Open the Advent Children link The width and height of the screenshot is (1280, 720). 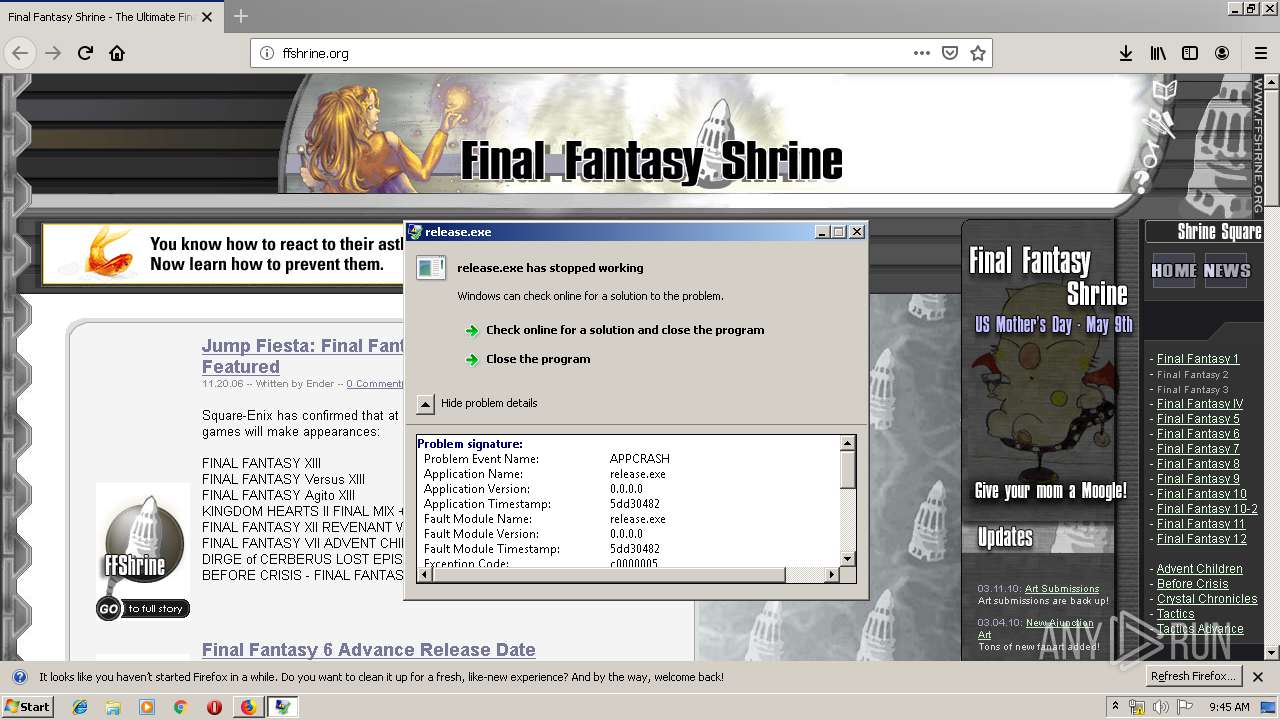(x=1200, y=569)
